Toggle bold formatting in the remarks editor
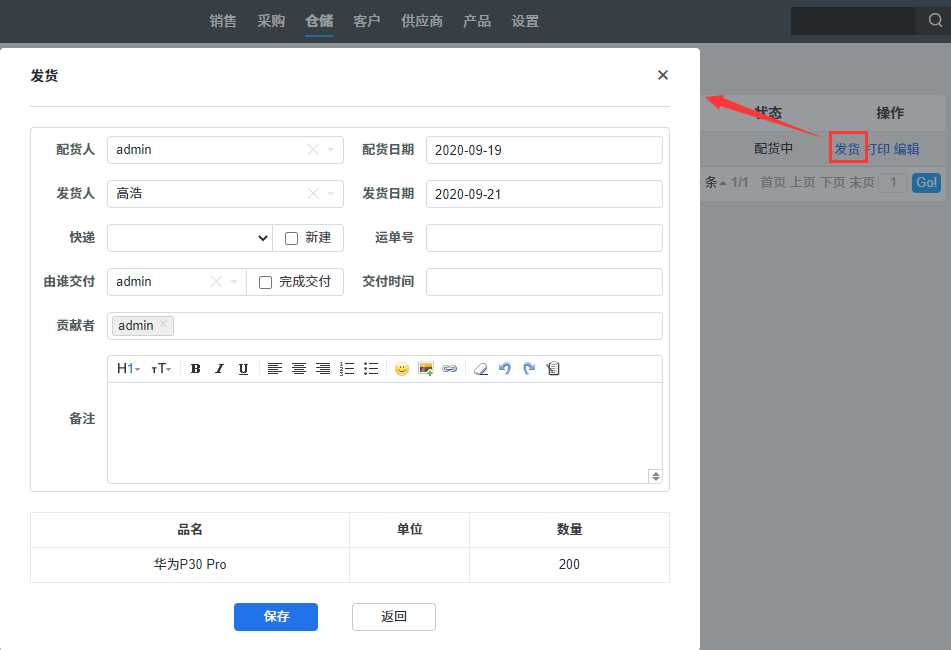Screen dimensions: 951x650 [196, 369]
